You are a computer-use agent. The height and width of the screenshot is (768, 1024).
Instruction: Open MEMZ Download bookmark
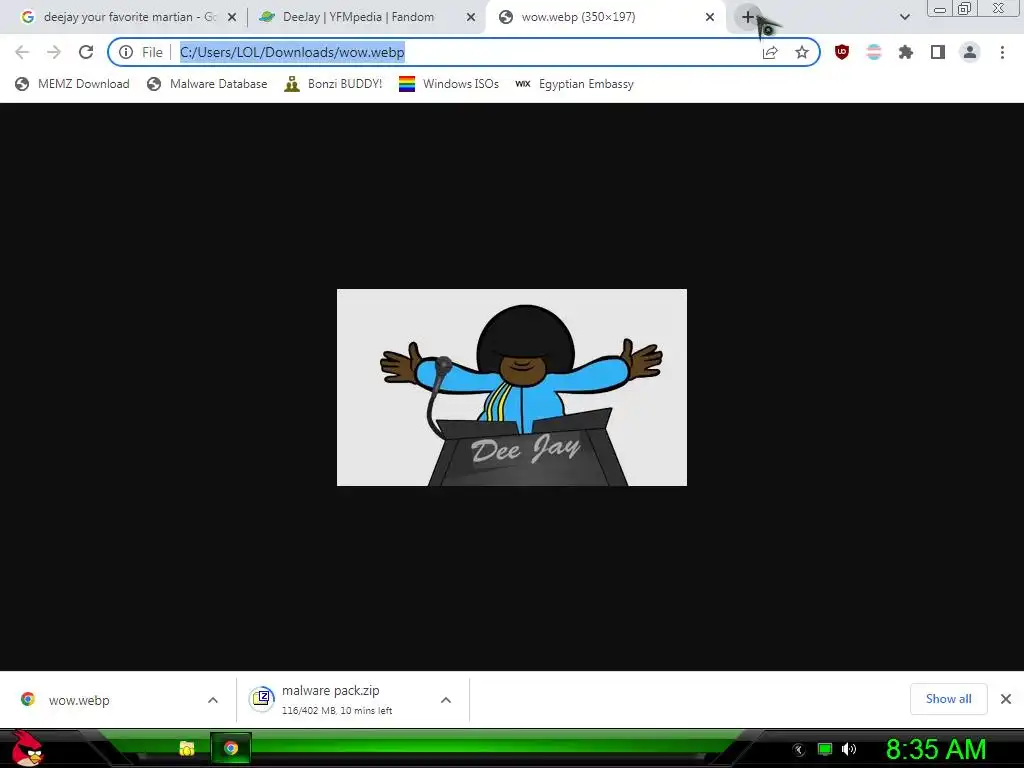72,84
